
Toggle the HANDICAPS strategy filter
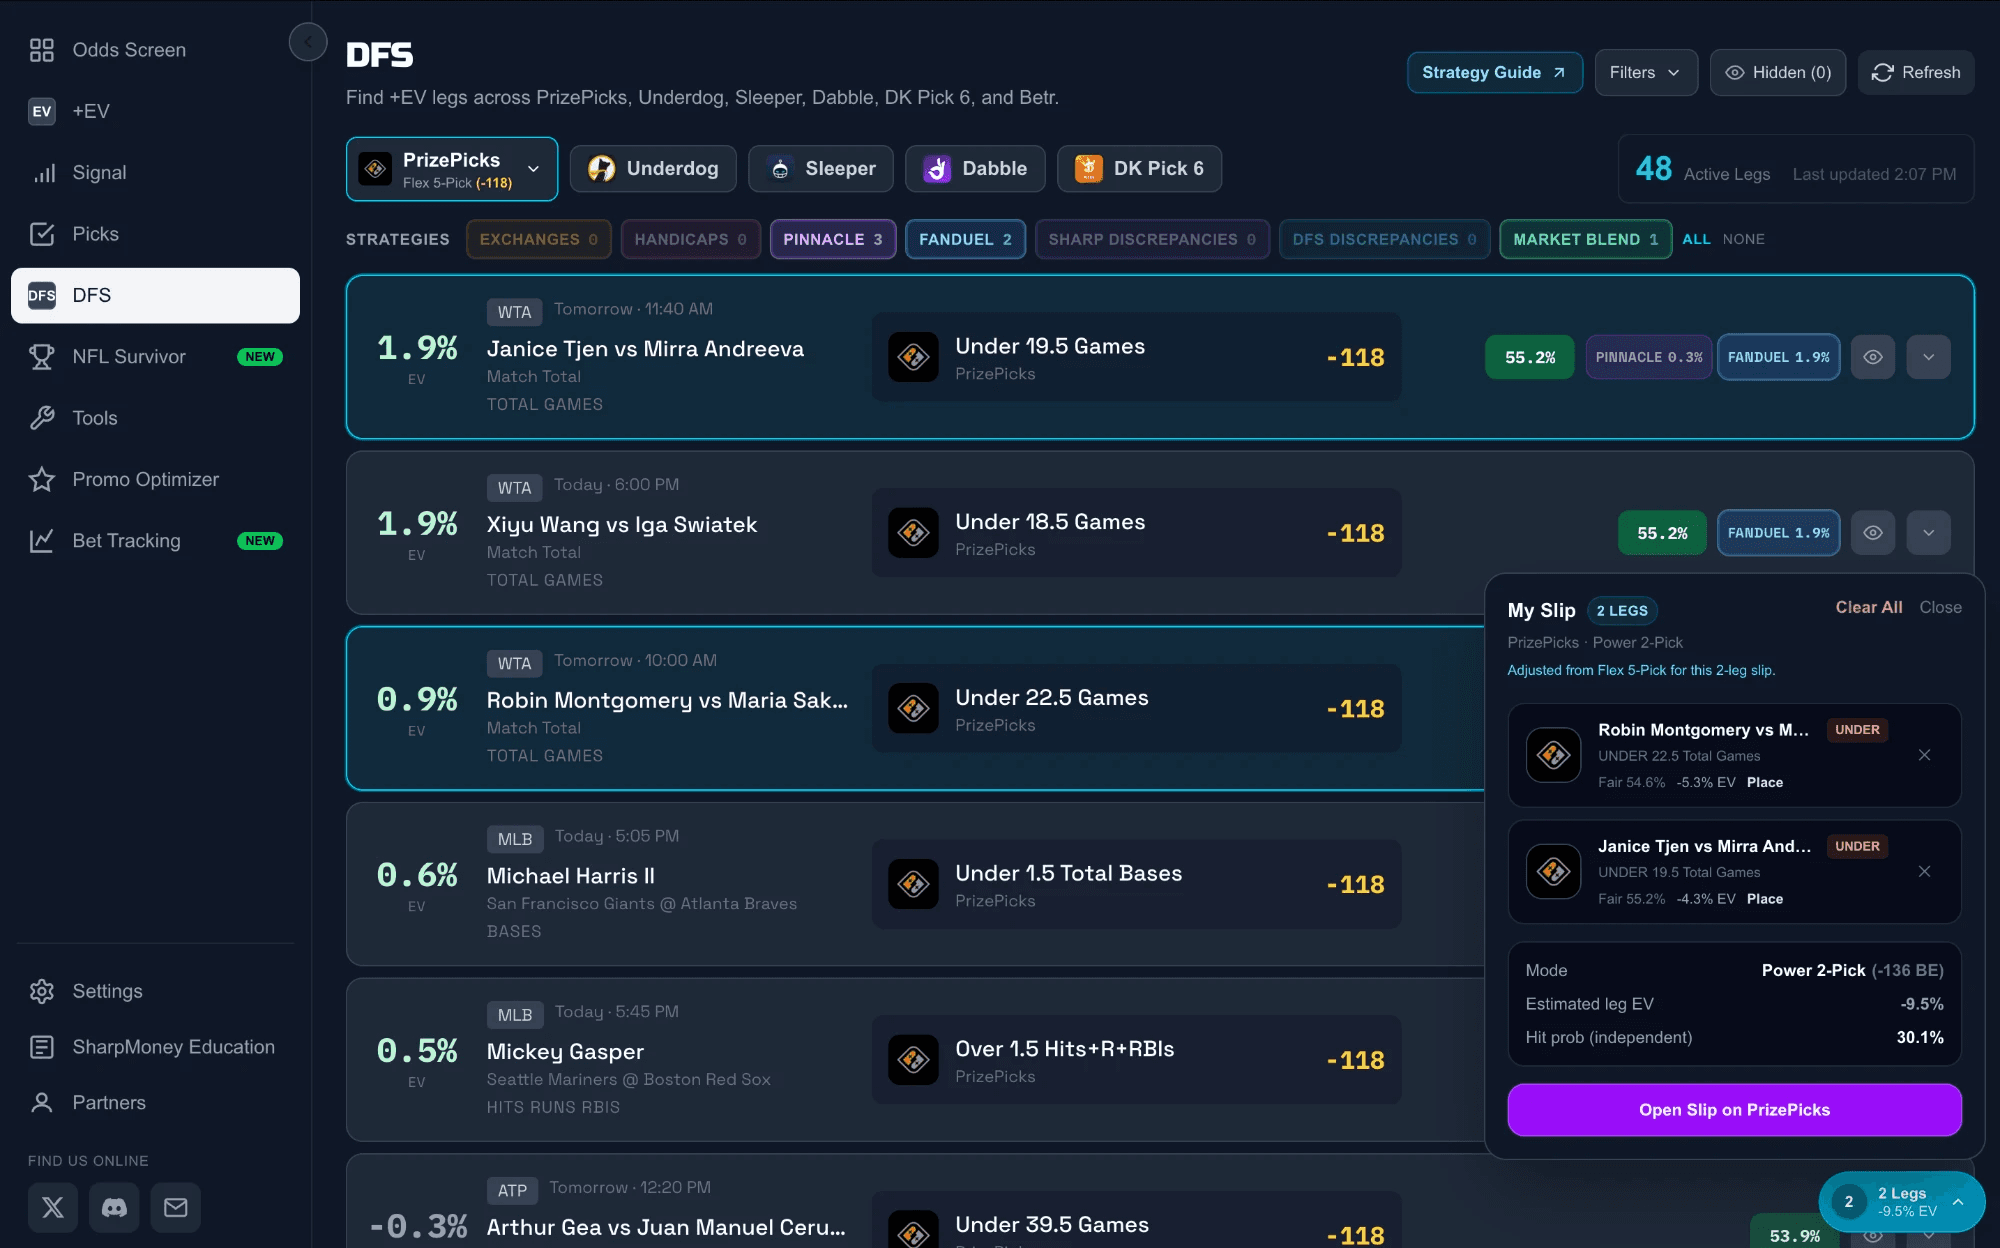(x=690, y=239)
